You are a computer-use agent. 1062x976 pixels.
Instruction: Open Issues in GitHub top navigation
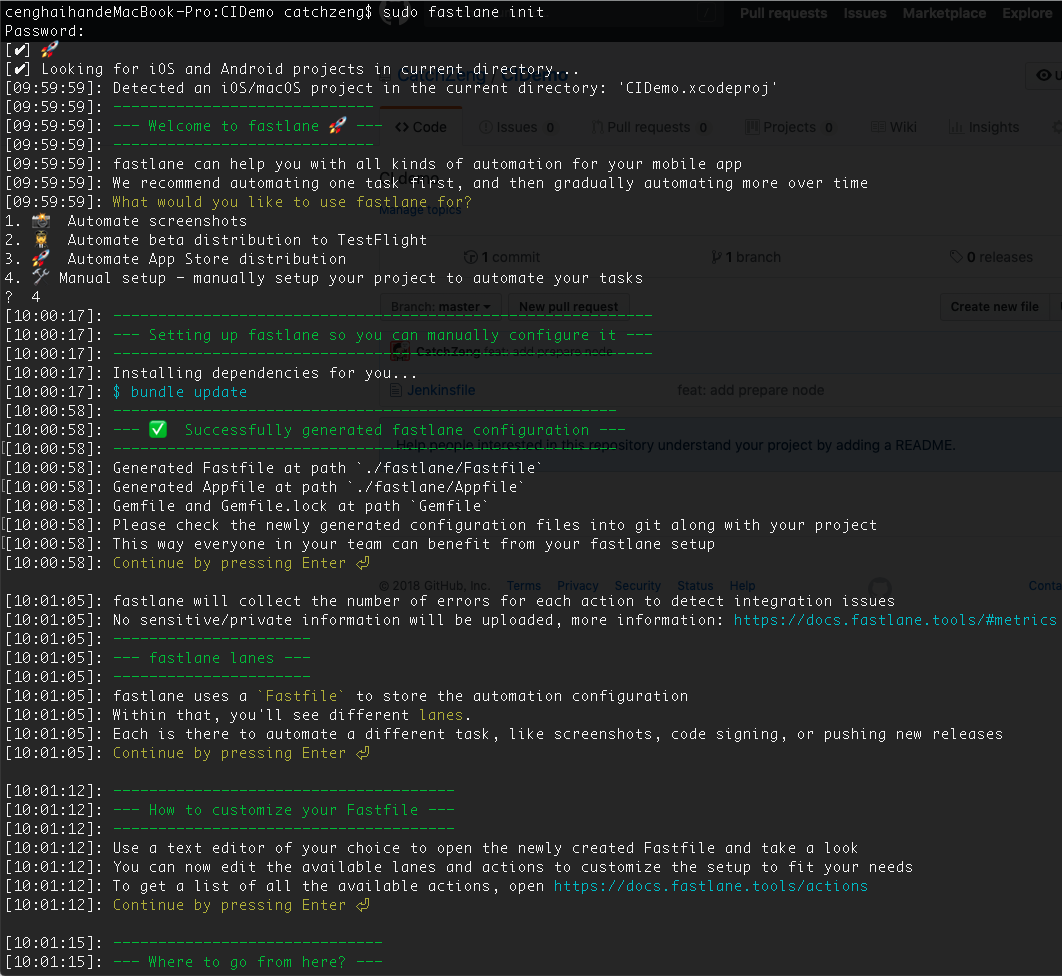coord(864,13)
